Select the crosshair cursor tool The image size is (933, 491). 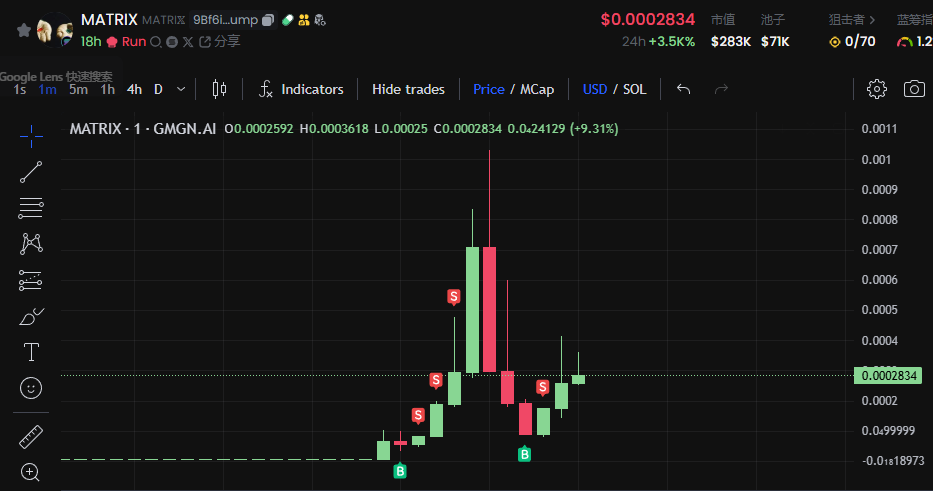tap(31, 136)
